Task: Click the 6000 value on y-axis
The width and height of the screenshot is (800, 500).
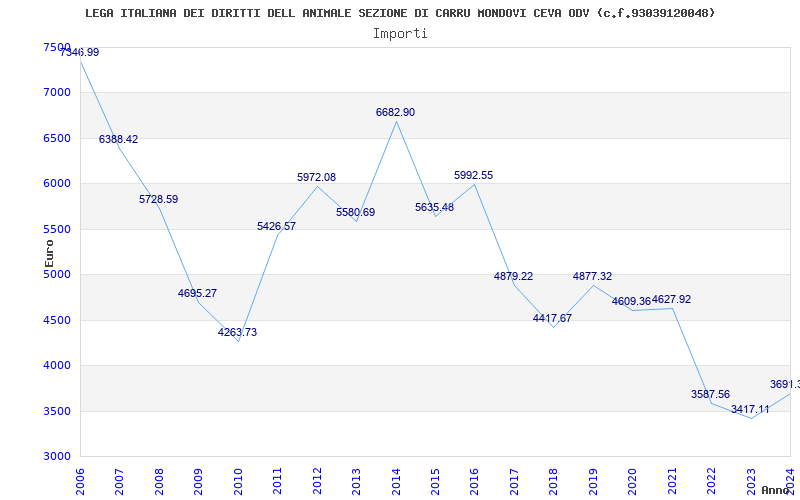Action: coord(57,184)
